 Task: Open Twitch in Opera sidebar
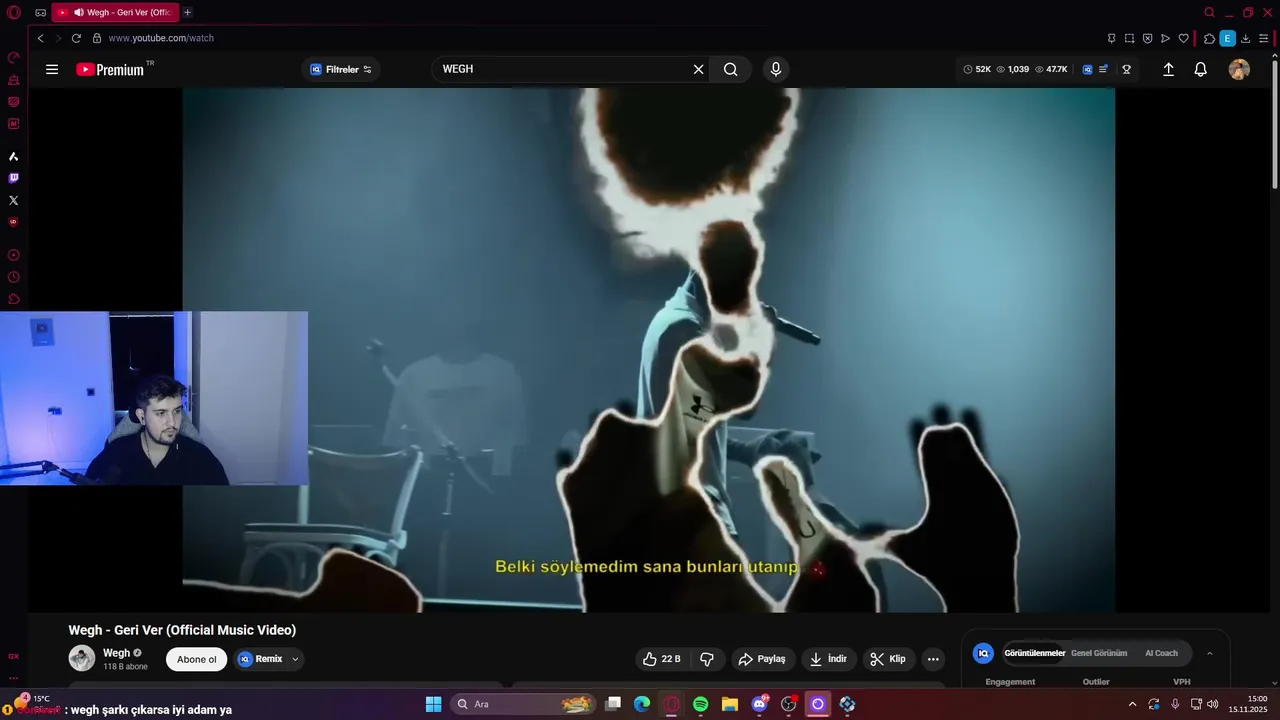[14, 178]
